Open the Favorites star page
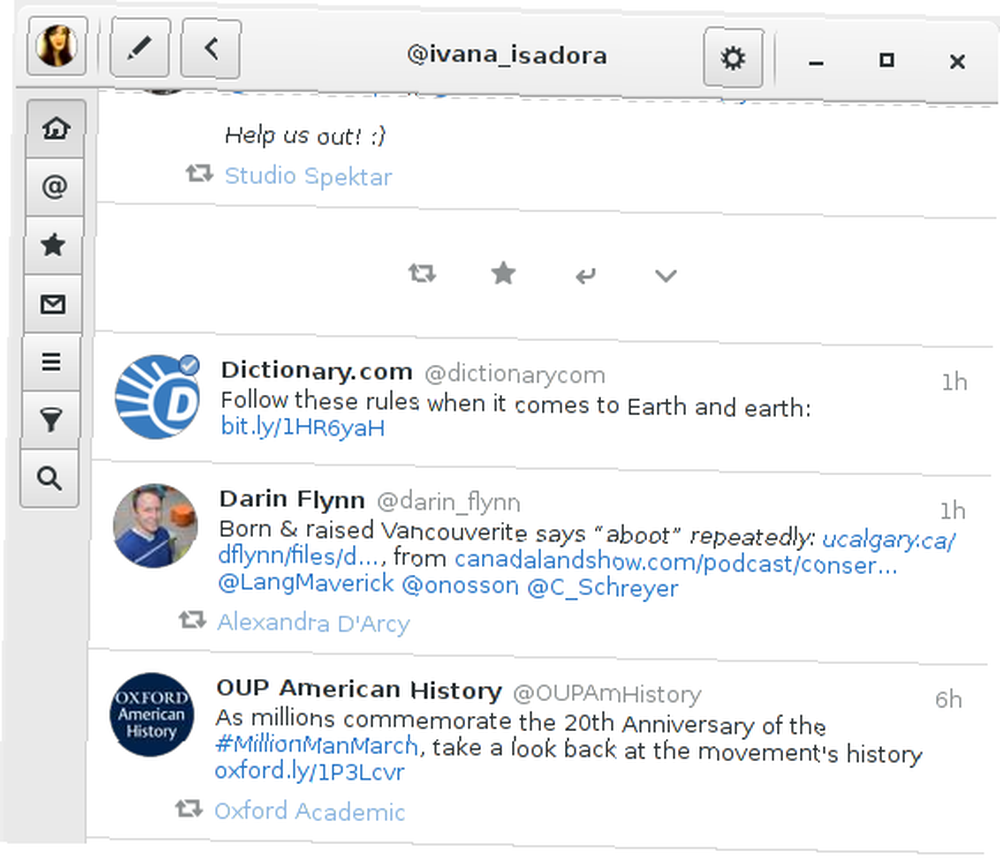 pos(53,245)
